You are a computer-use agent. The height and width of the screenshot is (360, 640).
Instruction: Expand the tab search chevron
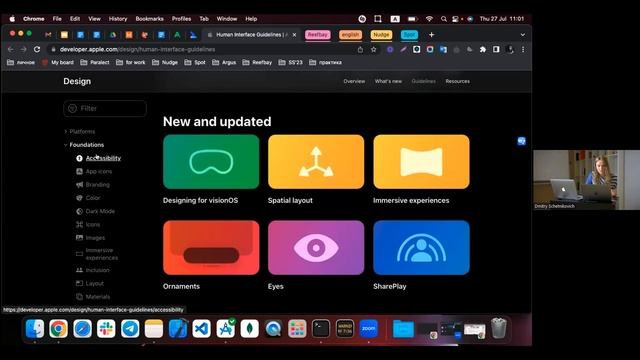click(522, 35)
